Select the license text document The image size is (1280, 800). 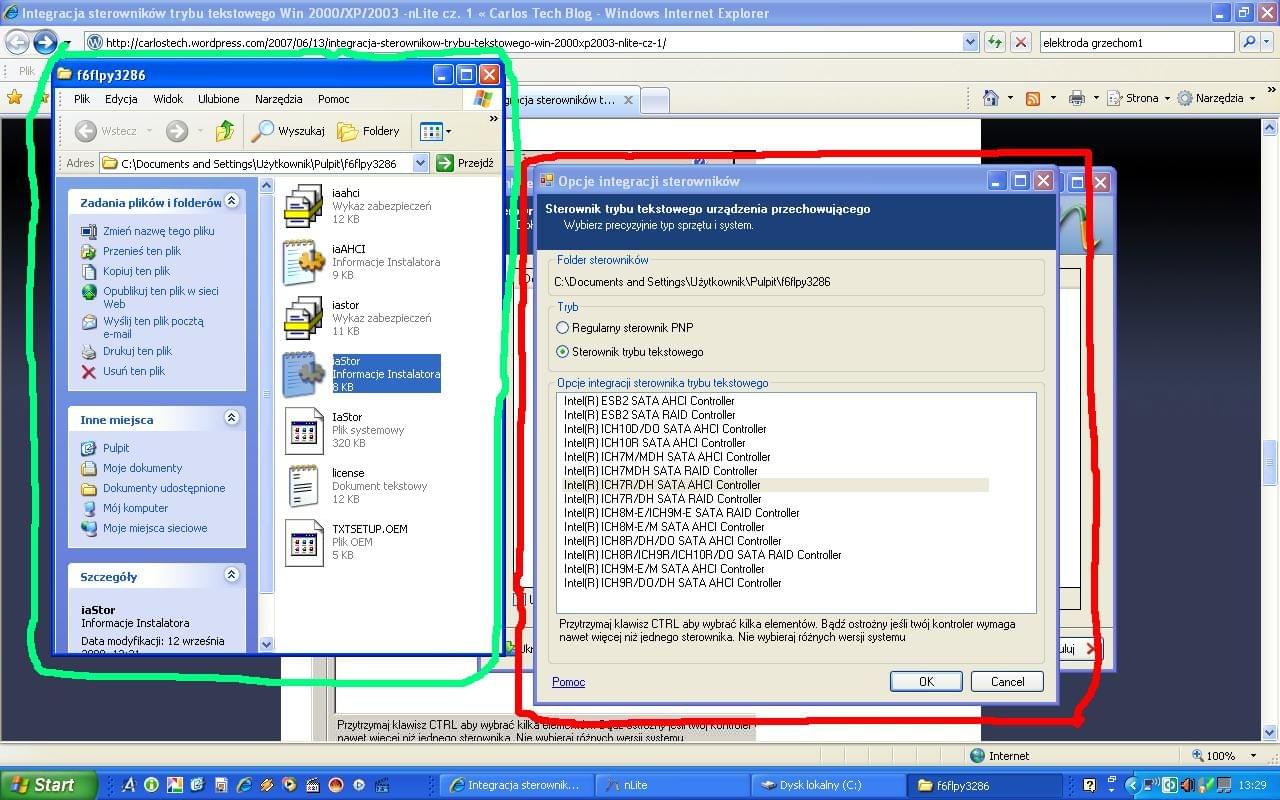coord(303,486)
